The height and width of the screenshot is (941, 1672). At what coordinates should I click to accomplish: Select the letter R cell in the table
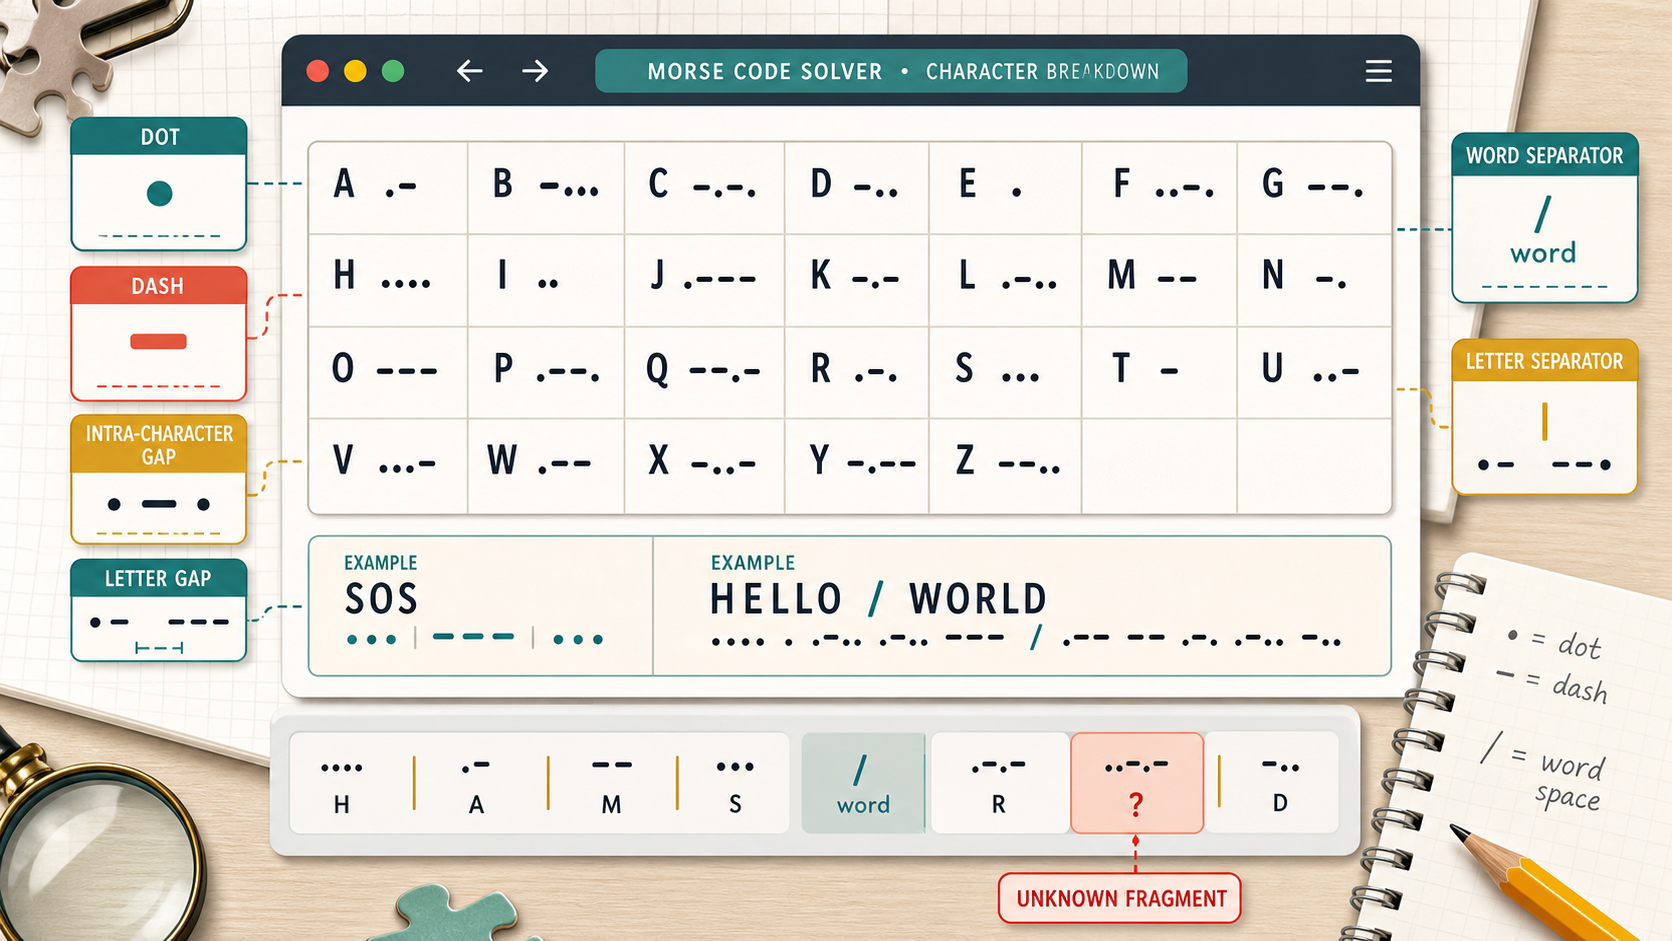point(857,372)
